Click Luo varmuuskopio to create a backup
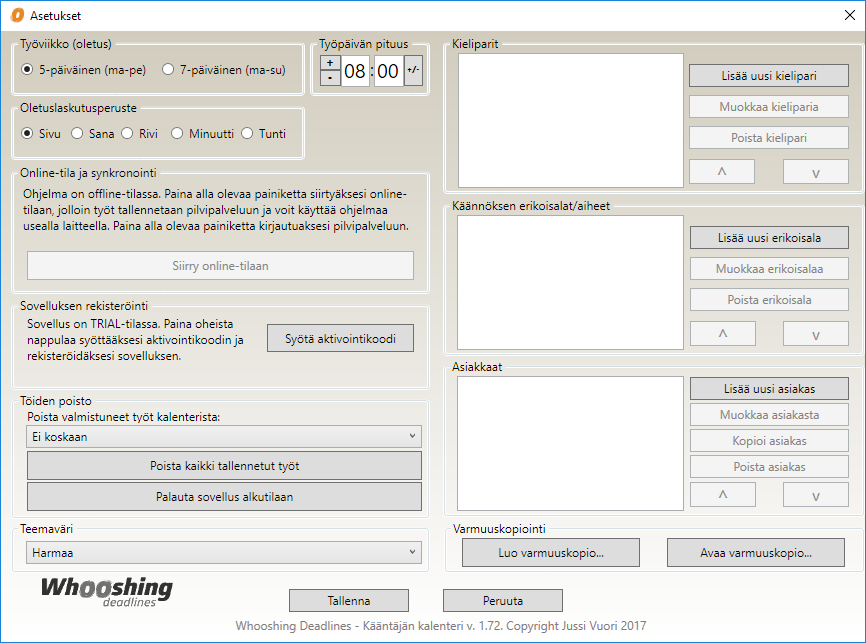 click(553, 552)
